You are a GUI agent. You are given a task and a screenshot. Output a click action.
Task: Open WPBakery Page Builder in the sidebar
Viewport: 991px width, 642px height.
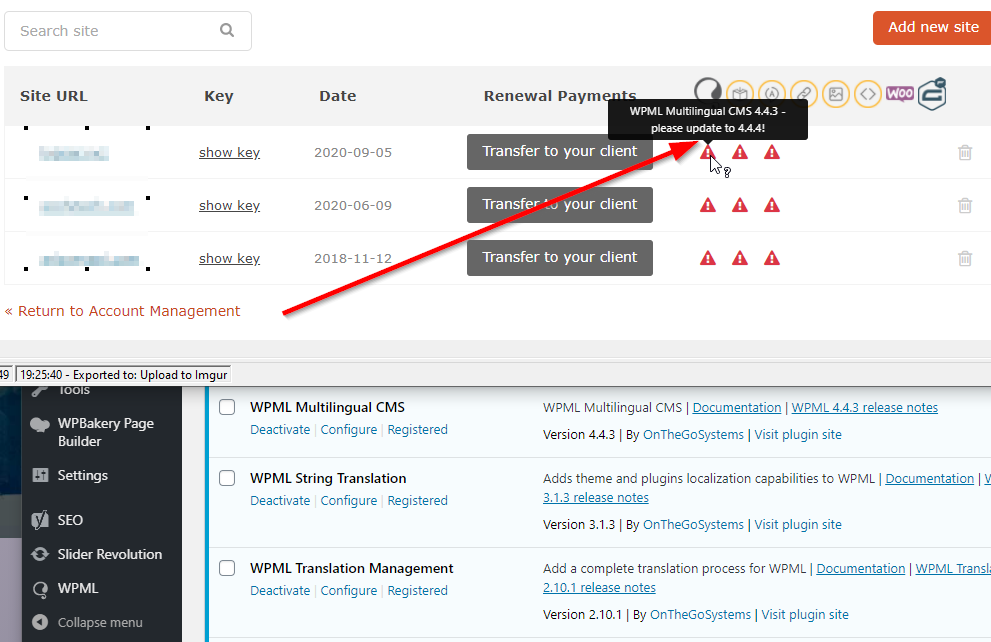click(x=102, y=432)
